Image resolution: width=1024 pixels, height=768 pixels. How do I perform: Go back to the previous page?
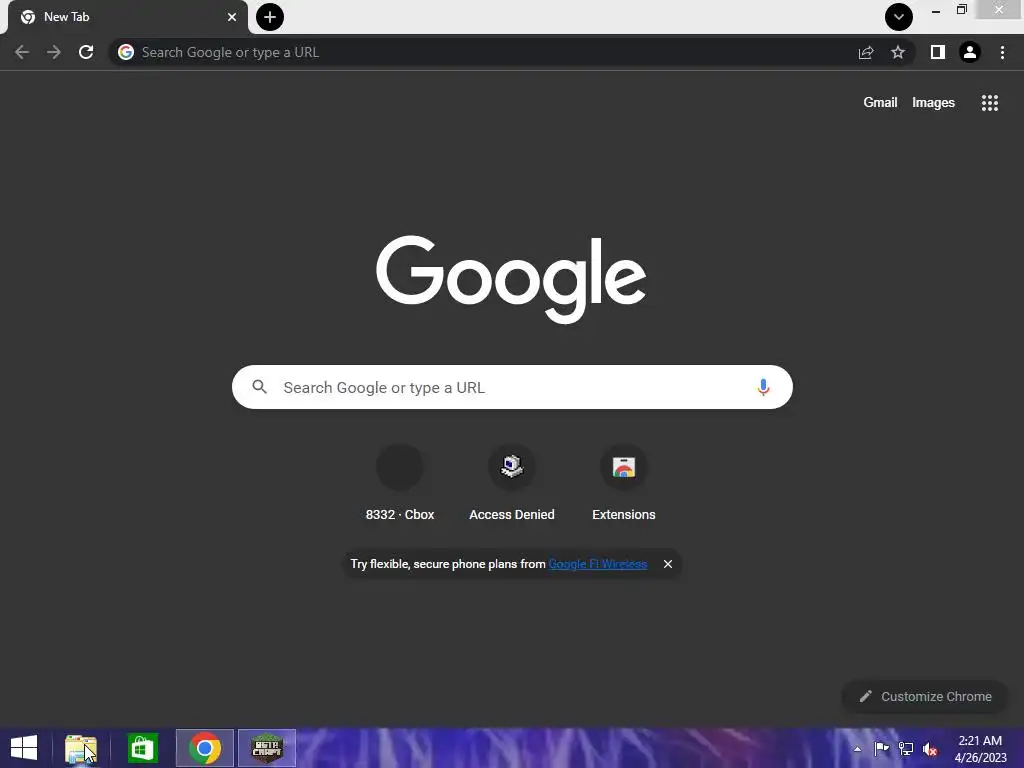[x=22, y=52]
